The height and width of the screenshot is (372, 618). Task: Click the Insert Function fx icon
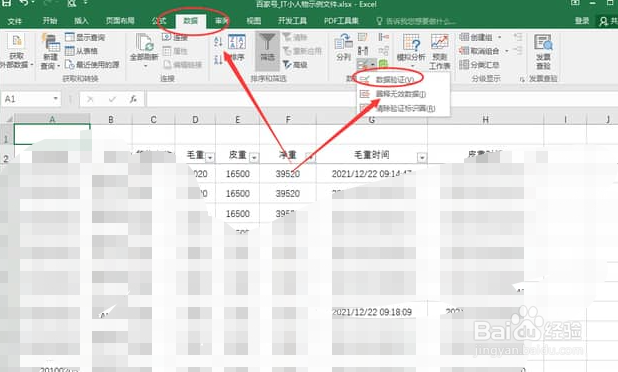(133, 99)
